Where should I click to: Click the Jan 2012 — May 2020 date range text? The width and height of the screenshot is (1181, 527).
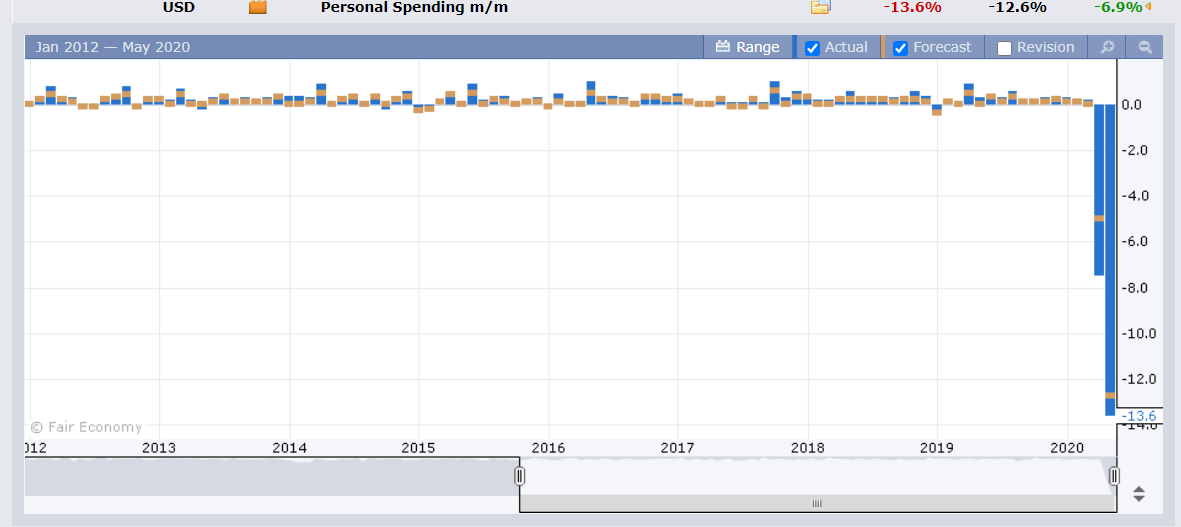pyautogui.click(x=112, y=47)
